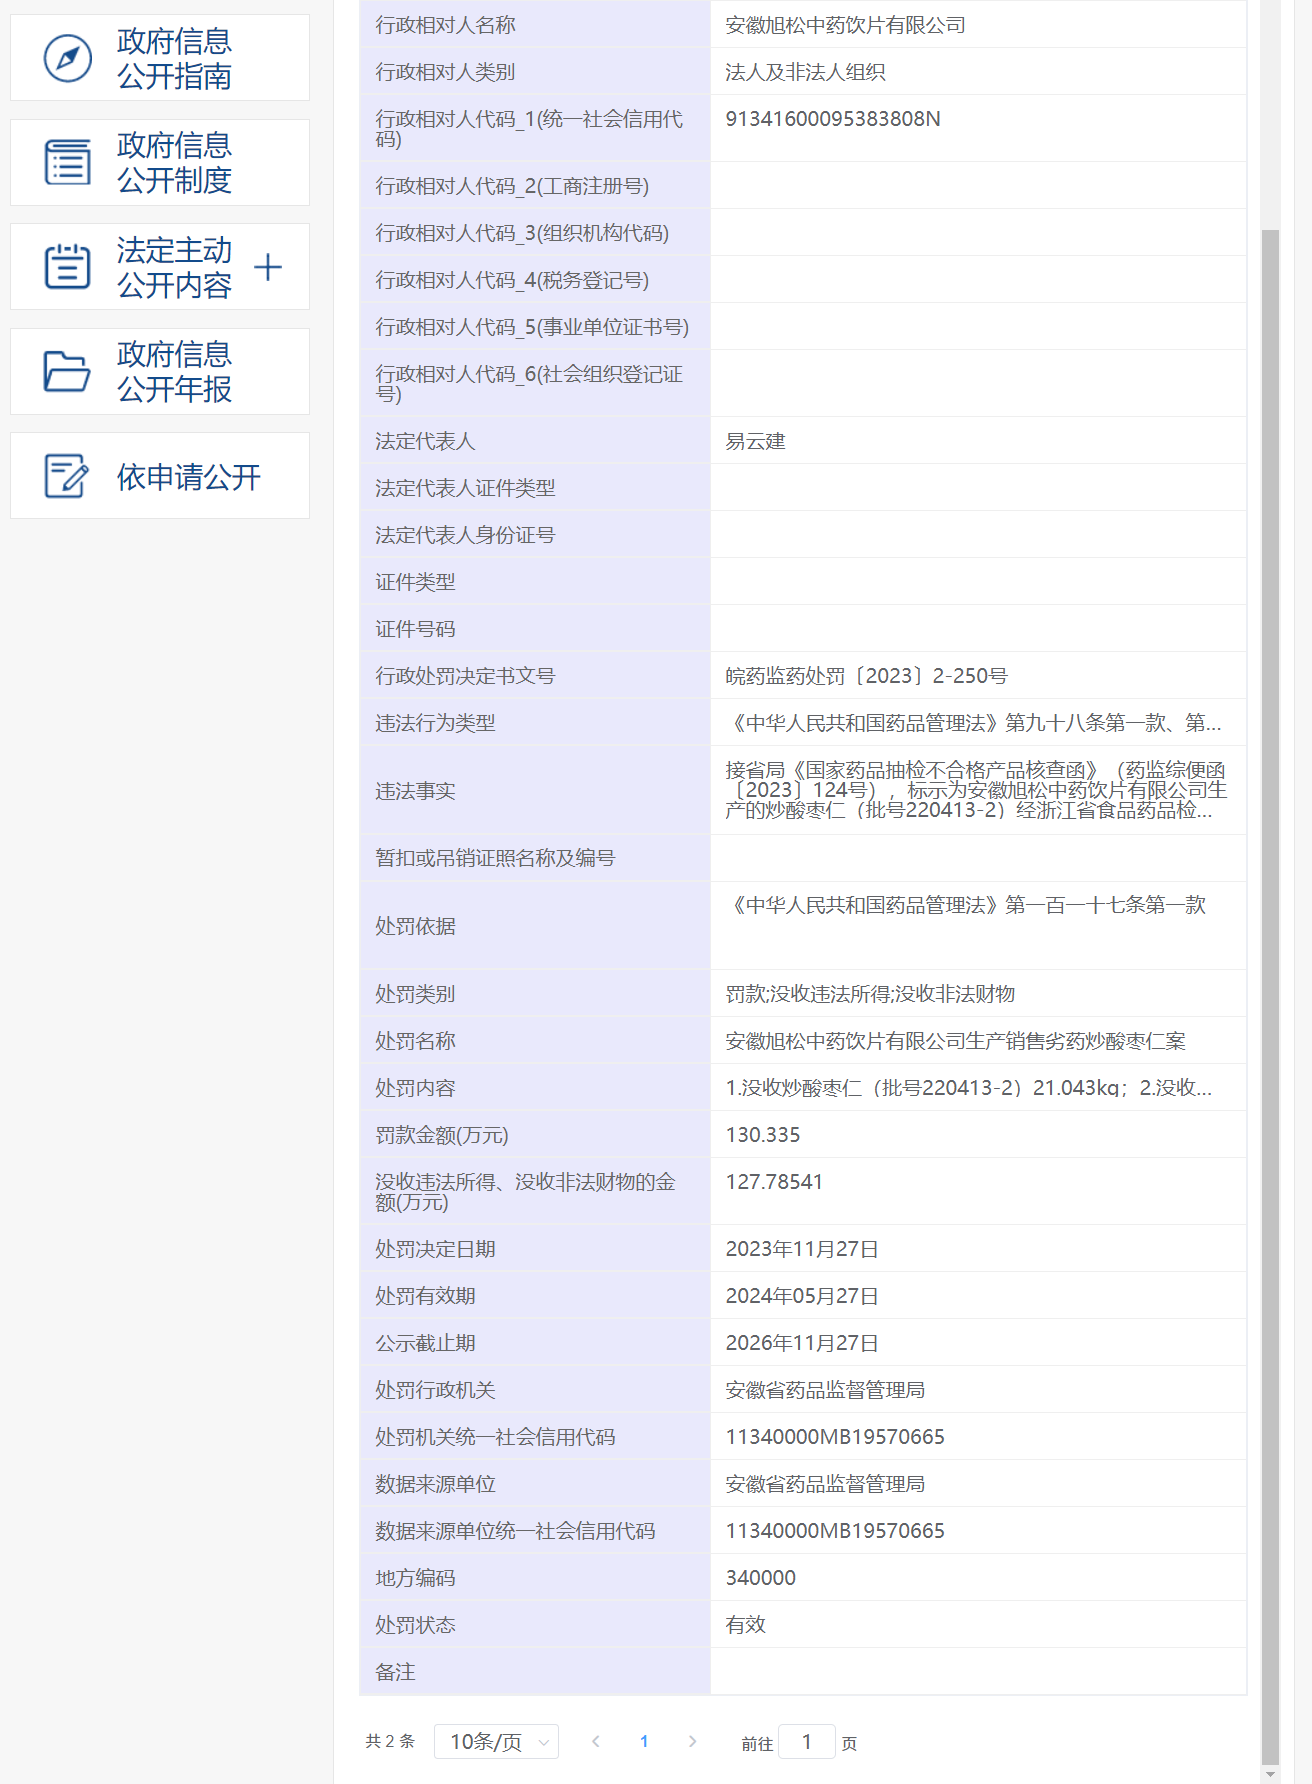Open the 政府信息公开制度 menu item

pos(160,162)
